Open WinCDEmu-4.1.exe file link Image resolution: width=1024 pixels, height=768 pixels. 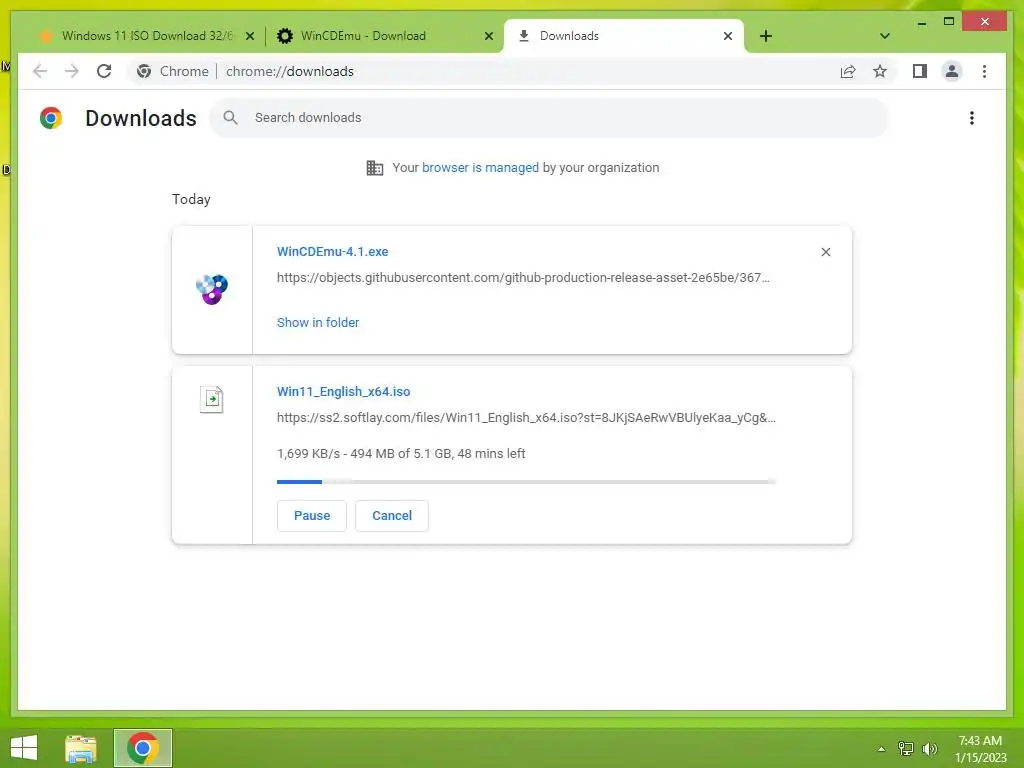[332, 251]
